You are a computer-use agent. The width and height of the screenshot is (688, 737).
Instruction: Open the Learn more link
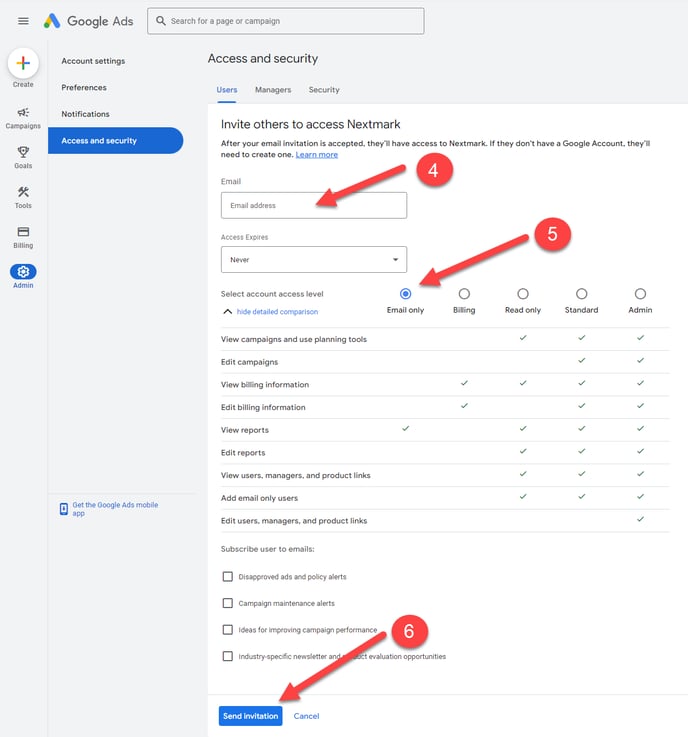pyautogui.click(x=317, y=155)
